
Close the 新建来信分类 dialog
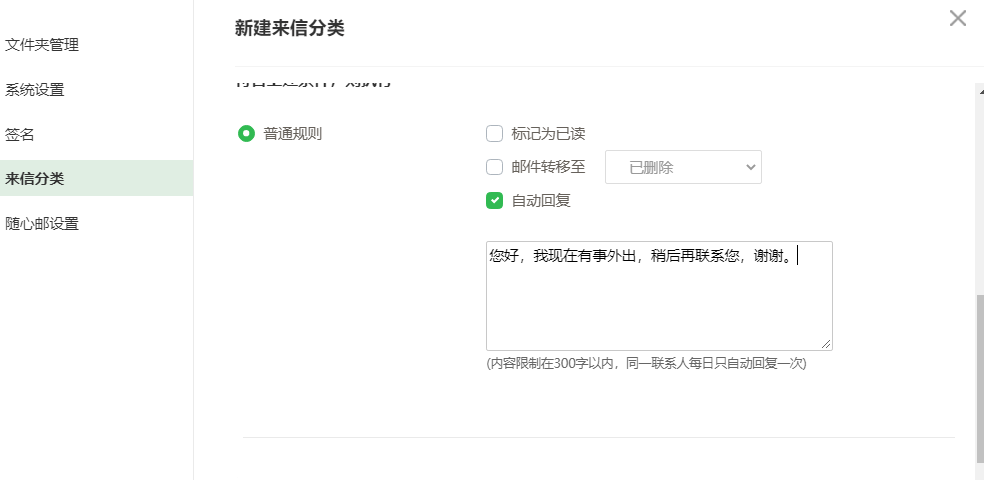pyautogui.click(x=957, y=18)
